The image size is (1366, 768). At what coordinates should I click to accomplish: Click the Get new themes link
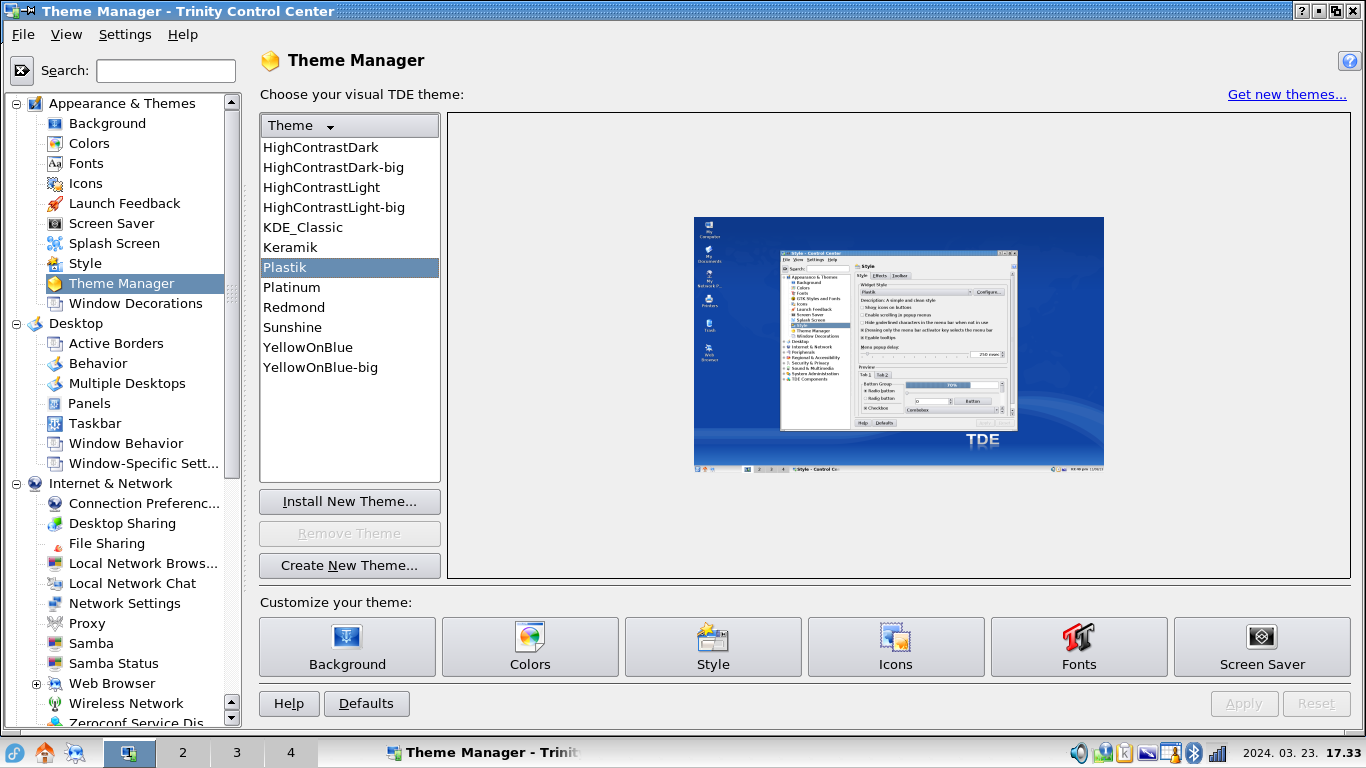pos(1287,94)
